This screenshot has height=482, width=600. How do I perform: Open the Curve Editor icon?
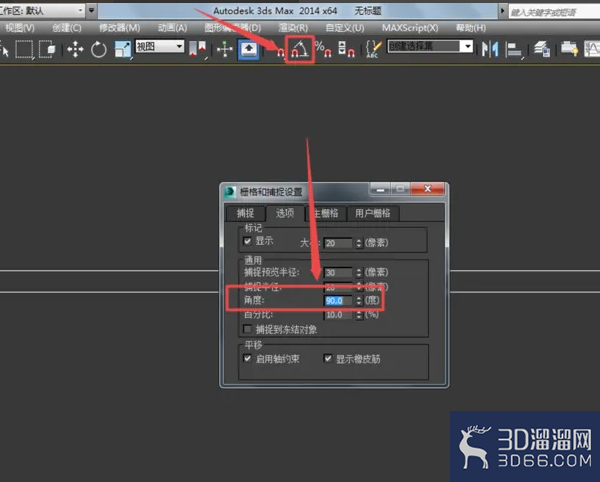click(592, 49)
